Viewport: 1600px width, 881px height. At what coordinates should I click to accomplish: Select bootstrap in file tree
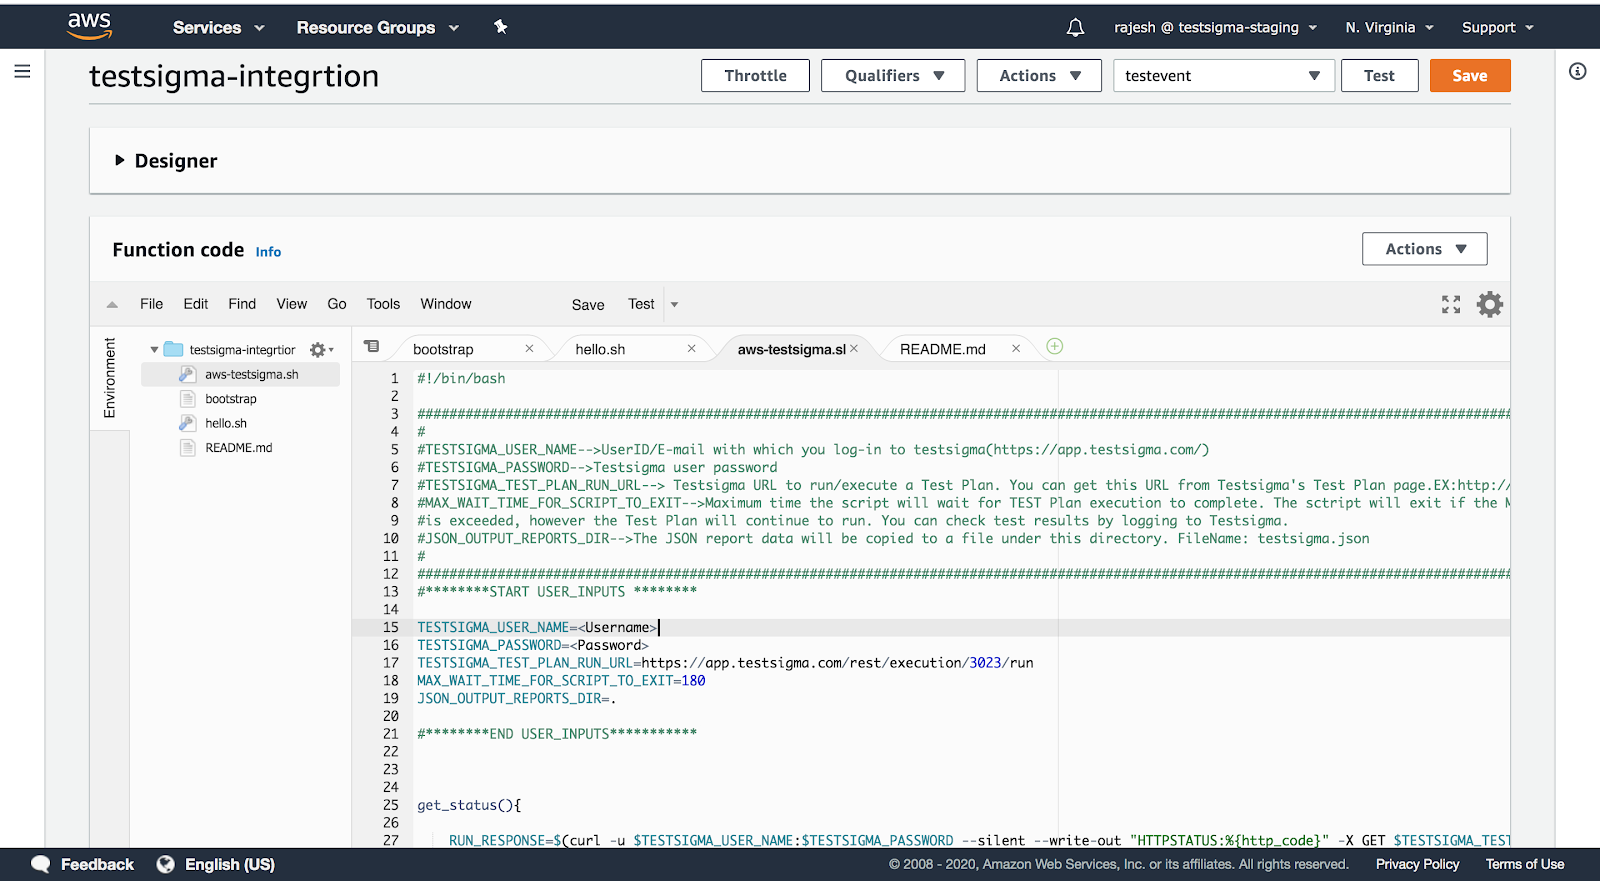(231, 399)
